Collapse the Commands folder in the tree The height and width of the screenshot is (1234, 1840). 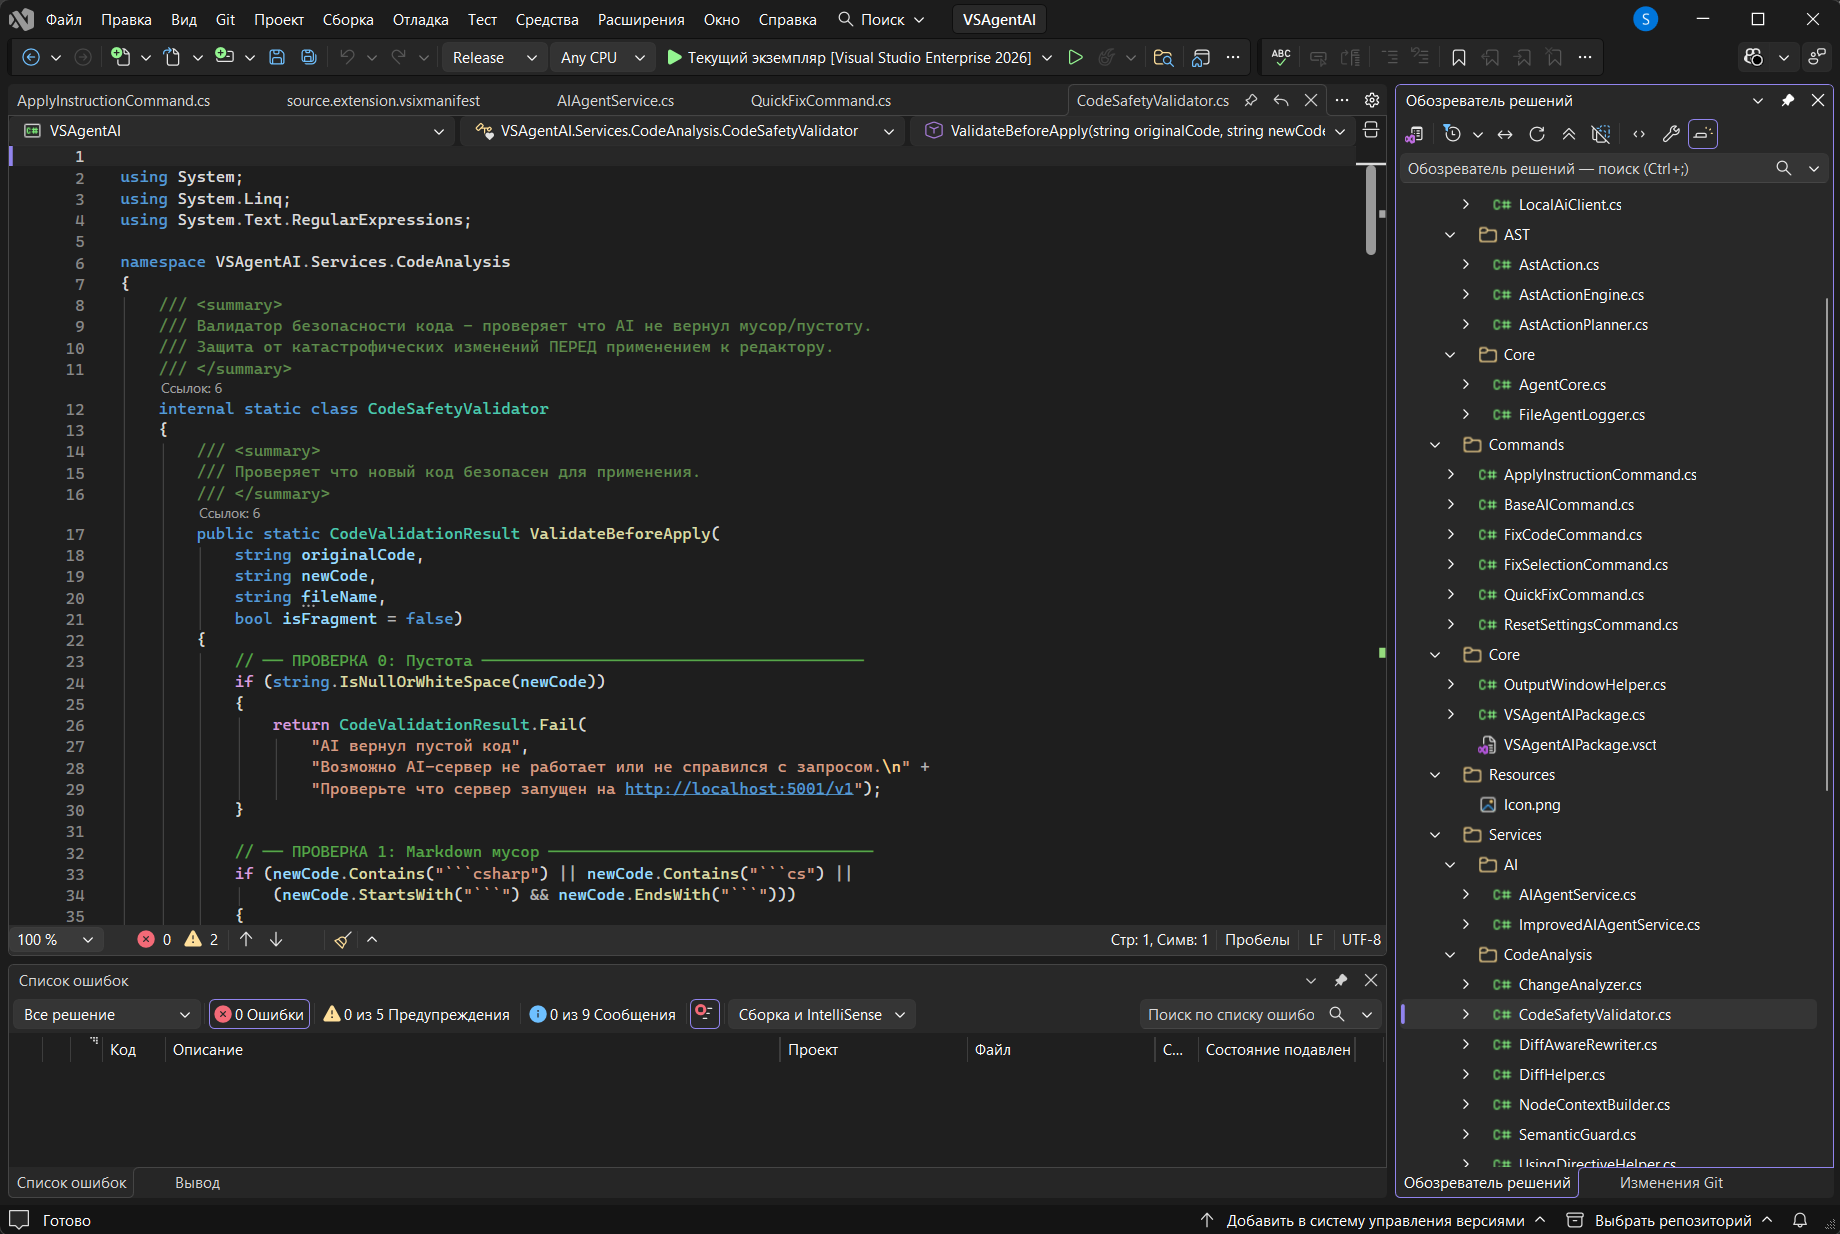tap(1435, 445)
